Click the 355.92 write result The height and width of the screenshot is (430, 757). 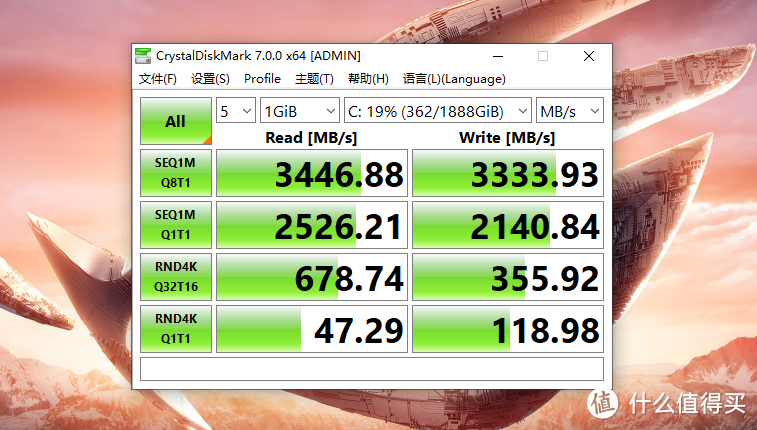click(508, 277)
